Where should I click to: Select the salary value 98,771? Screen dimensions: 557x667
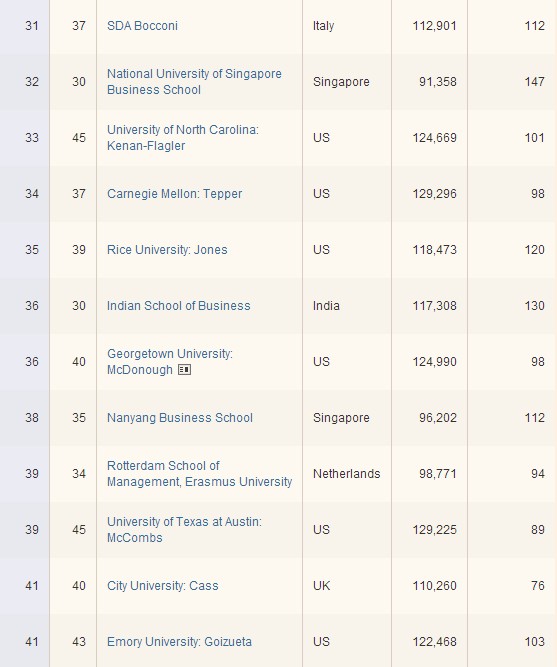tap(438, 474)
